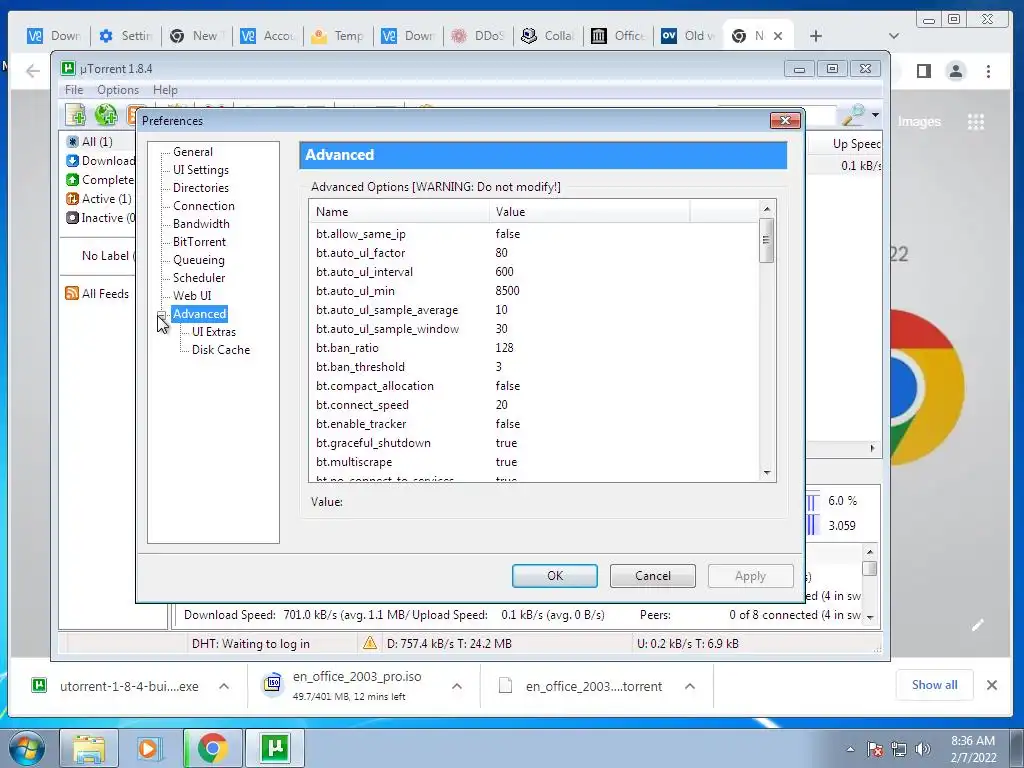Toggle Chrome side panel icon
Viewport: 1024px width, 768px height.
(x=923, y=71)
